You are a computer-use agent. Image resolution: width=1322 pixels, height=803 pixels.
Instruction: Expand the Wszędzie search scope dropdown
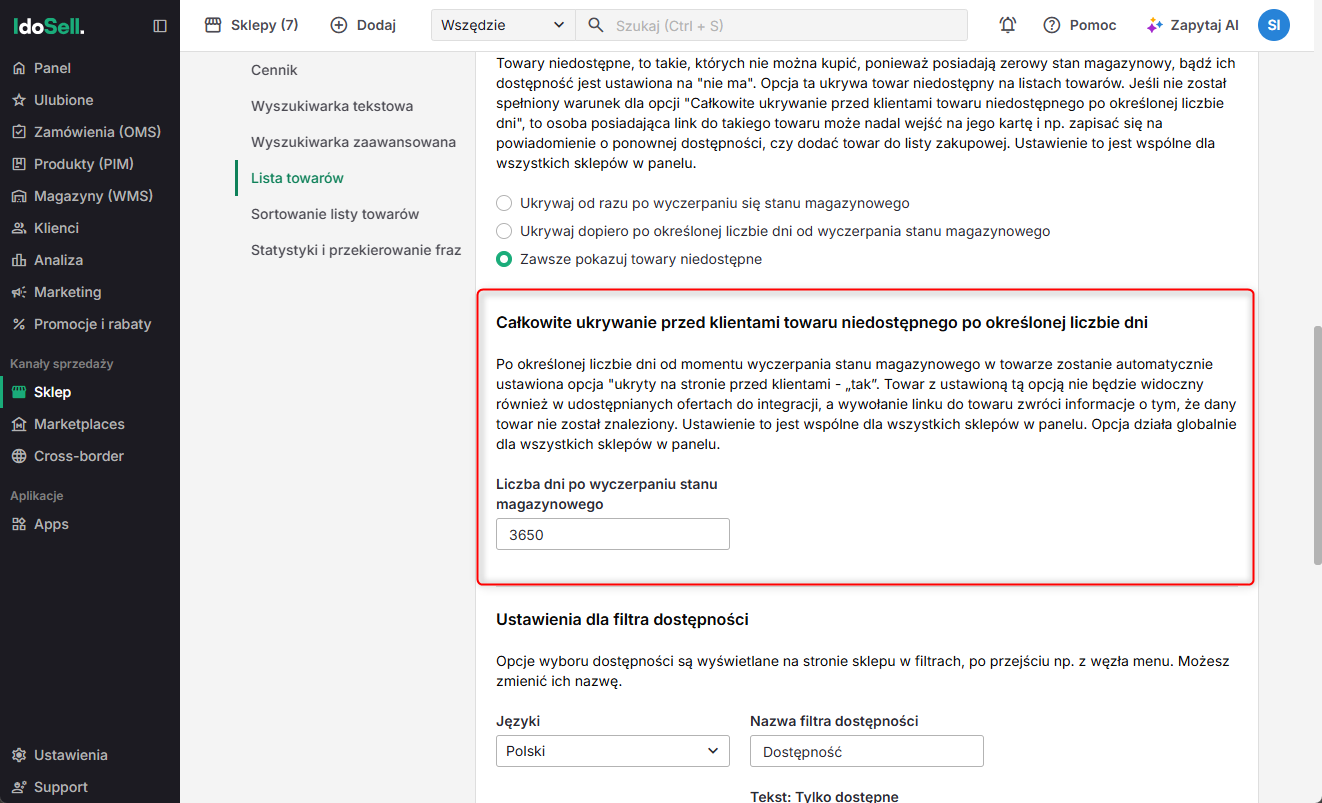point(503,25)
